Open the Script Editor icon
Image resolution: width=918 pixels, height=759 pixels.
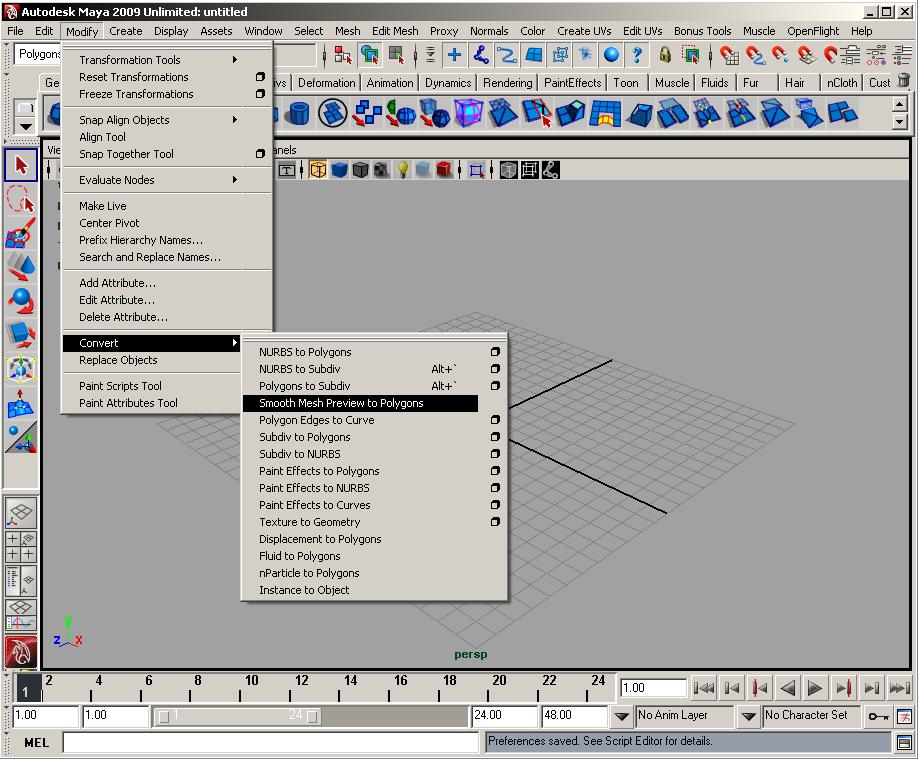(904, 743)
